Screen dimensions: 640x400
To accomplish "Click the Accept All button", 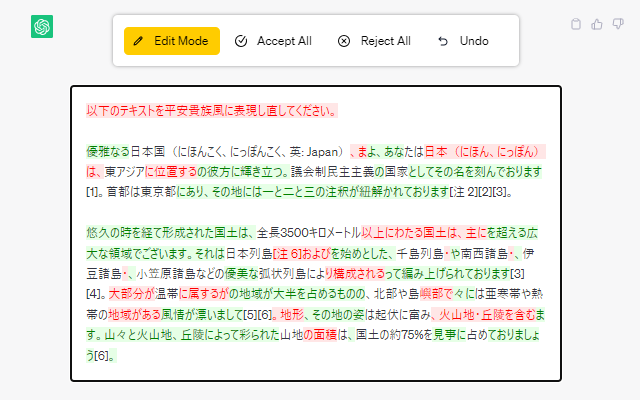I will (x=273, y=41).
